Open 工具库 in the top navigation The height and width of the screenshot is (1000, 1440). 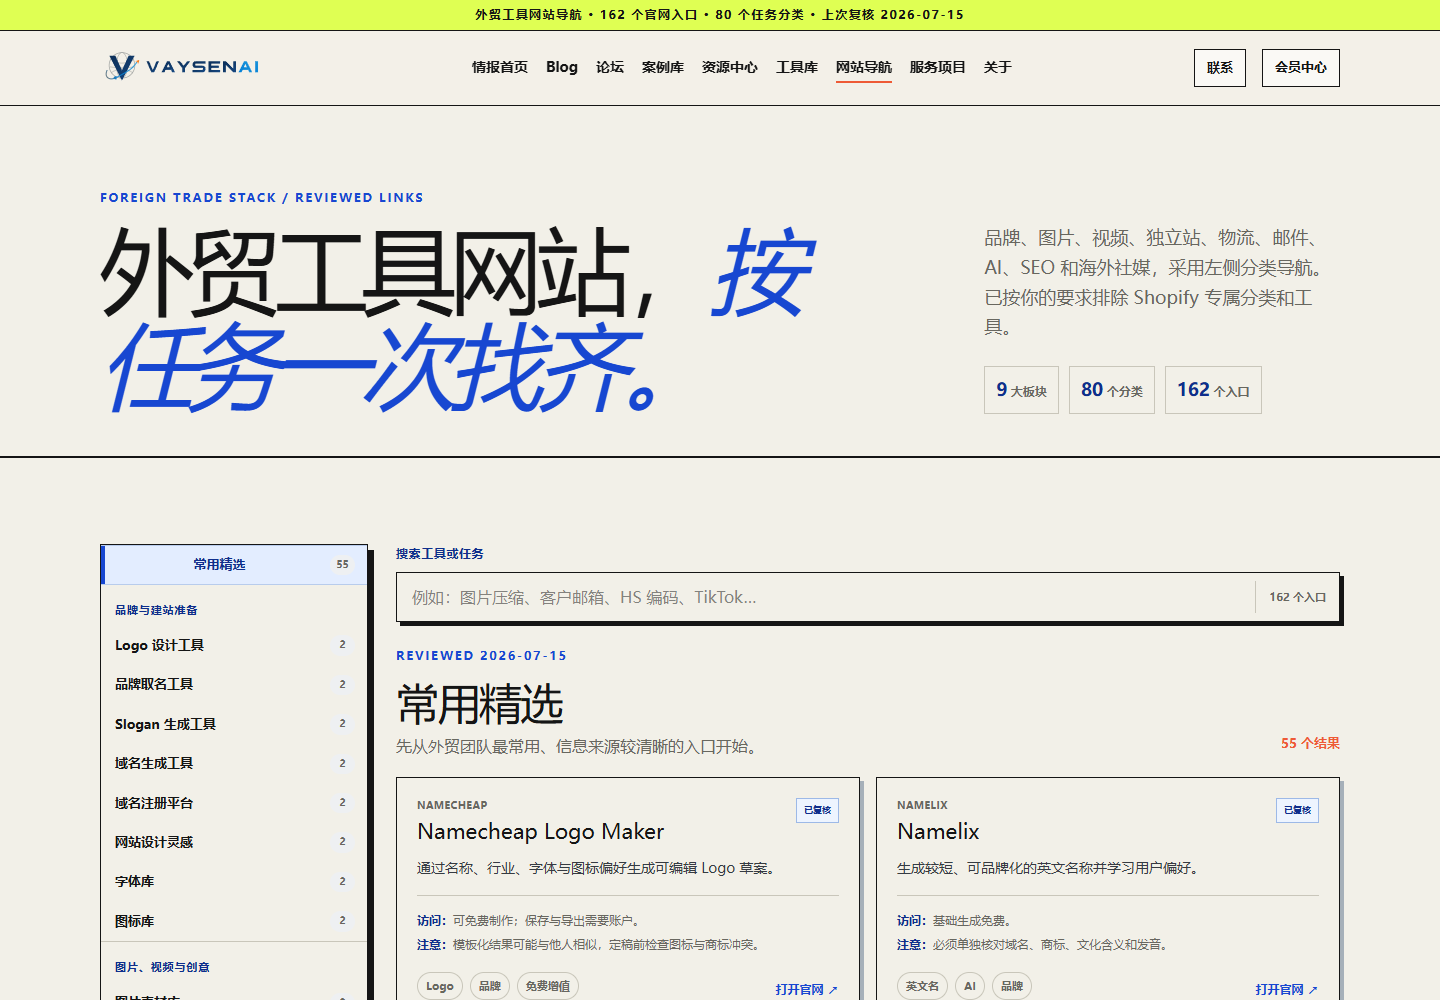797,67
